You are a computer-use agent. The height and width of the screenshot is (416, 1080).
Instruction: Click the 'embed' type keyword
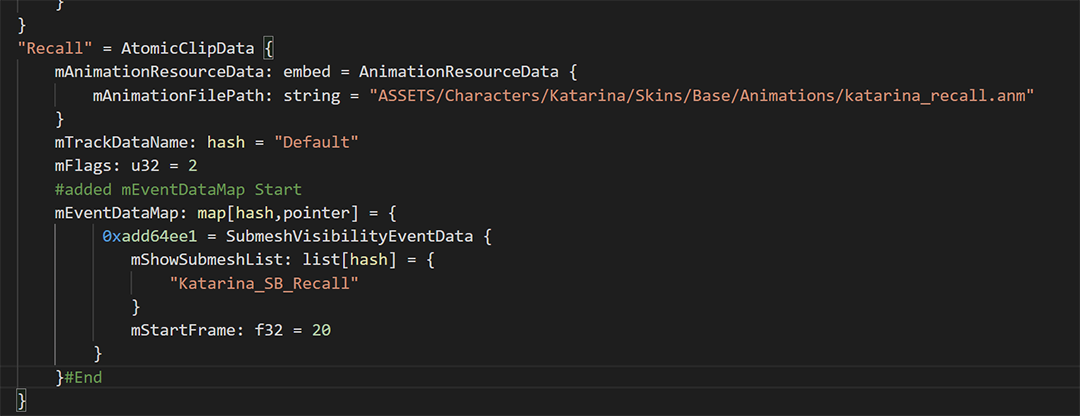tap(307, 72)
